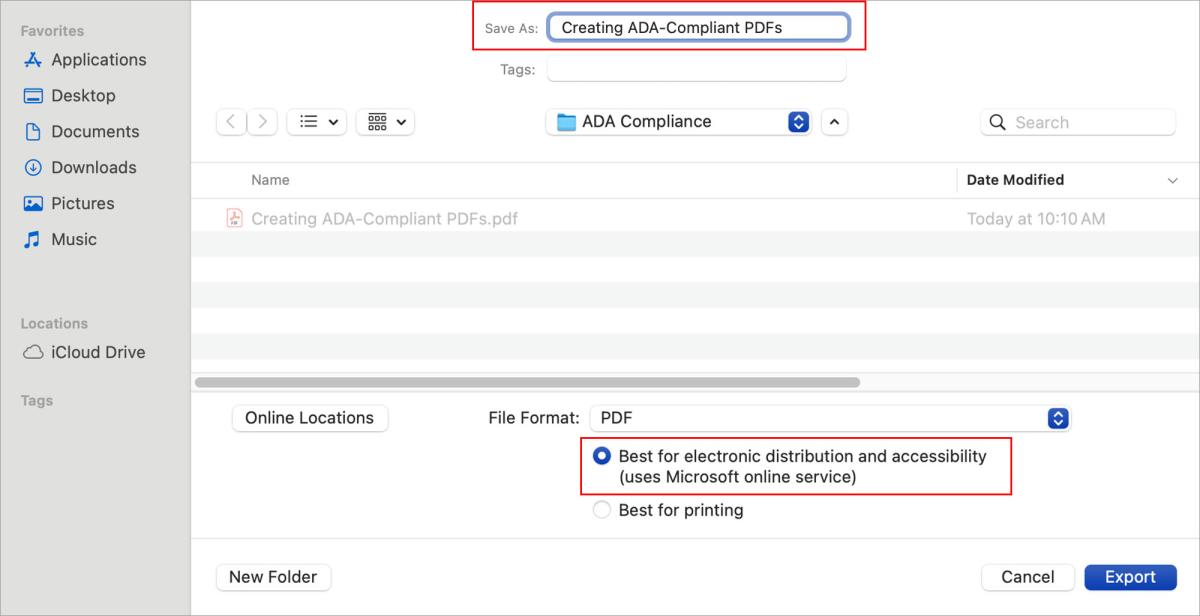The image size is (1200, 616).
Task: Open the Downloads folder
Action: [93, 167]
